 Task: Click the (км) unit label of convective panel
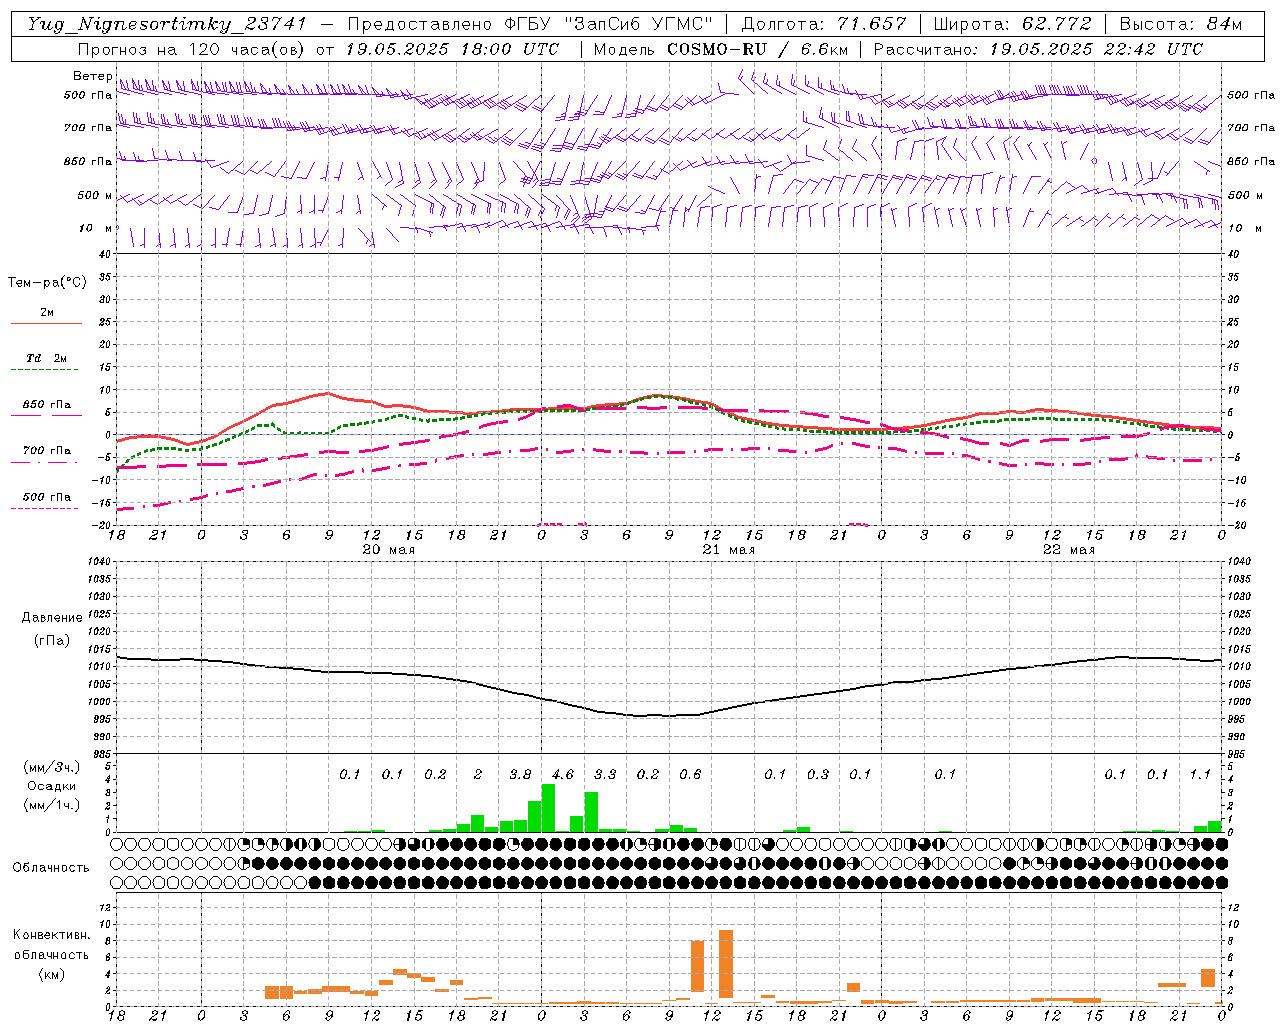point(52,974)
